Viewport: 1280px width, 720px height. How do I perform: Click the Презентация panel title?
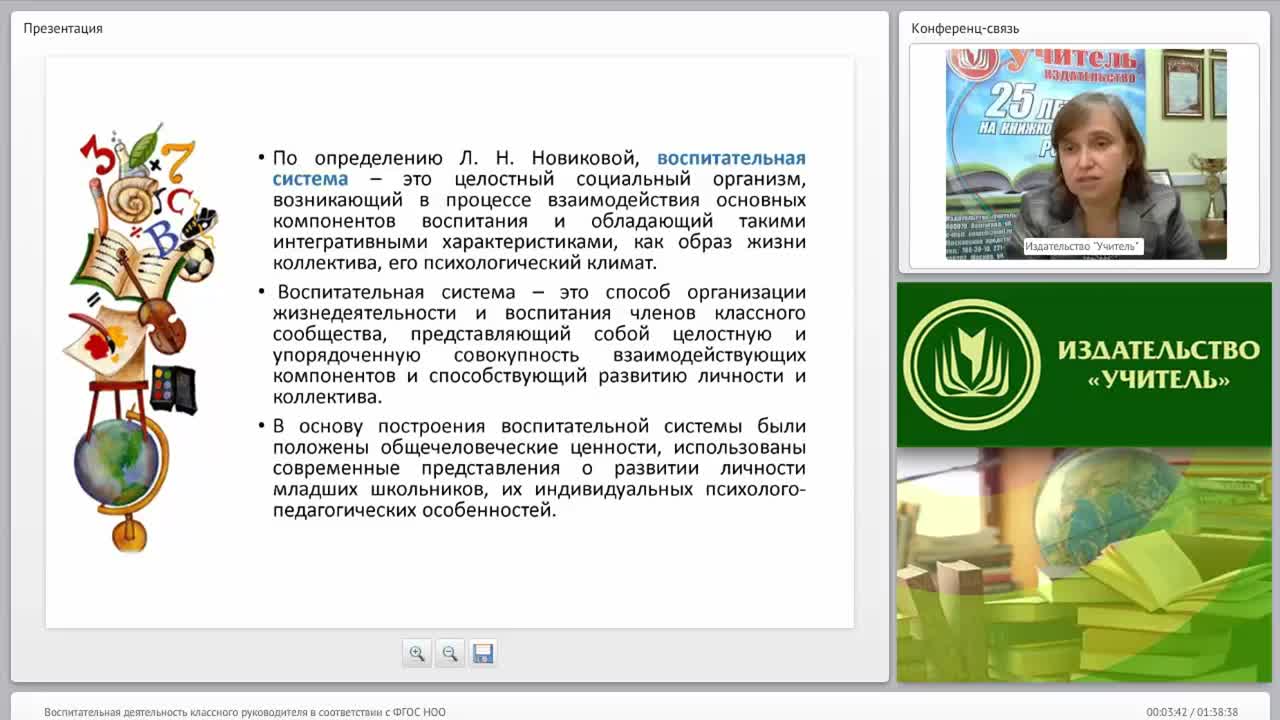pos(63,28)
